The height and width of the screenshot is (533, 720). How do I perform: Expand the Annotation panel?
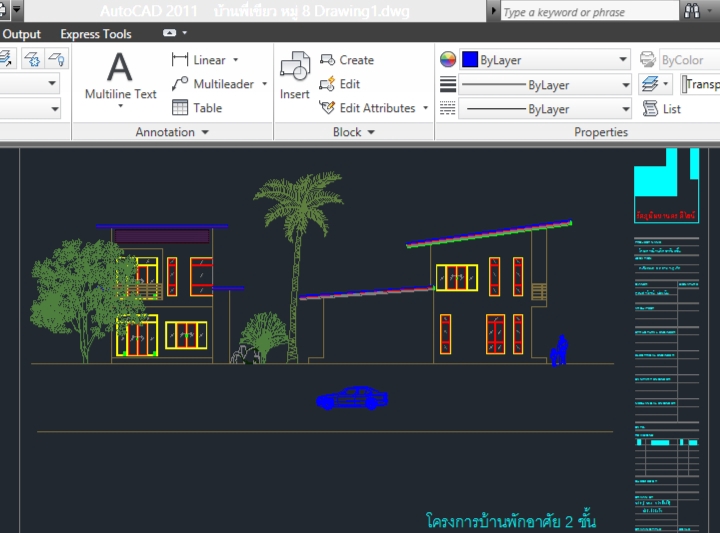tap(172, 132)
